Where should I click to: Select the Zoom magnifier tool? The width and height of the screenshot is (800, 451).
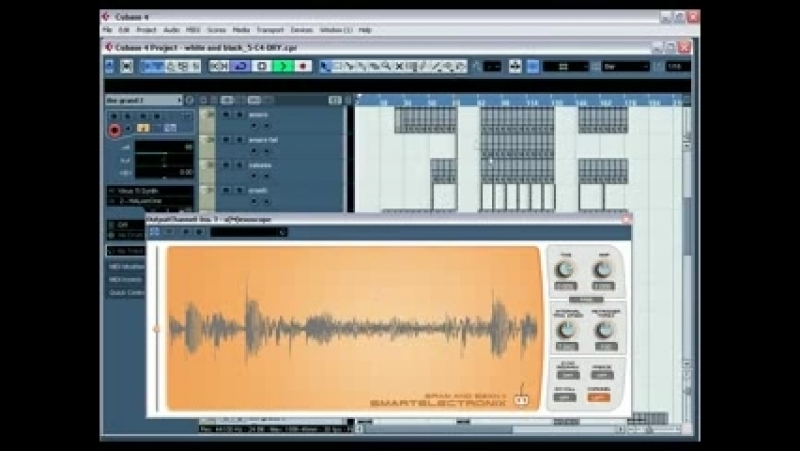pyautogui.click(x=386, y=66)
